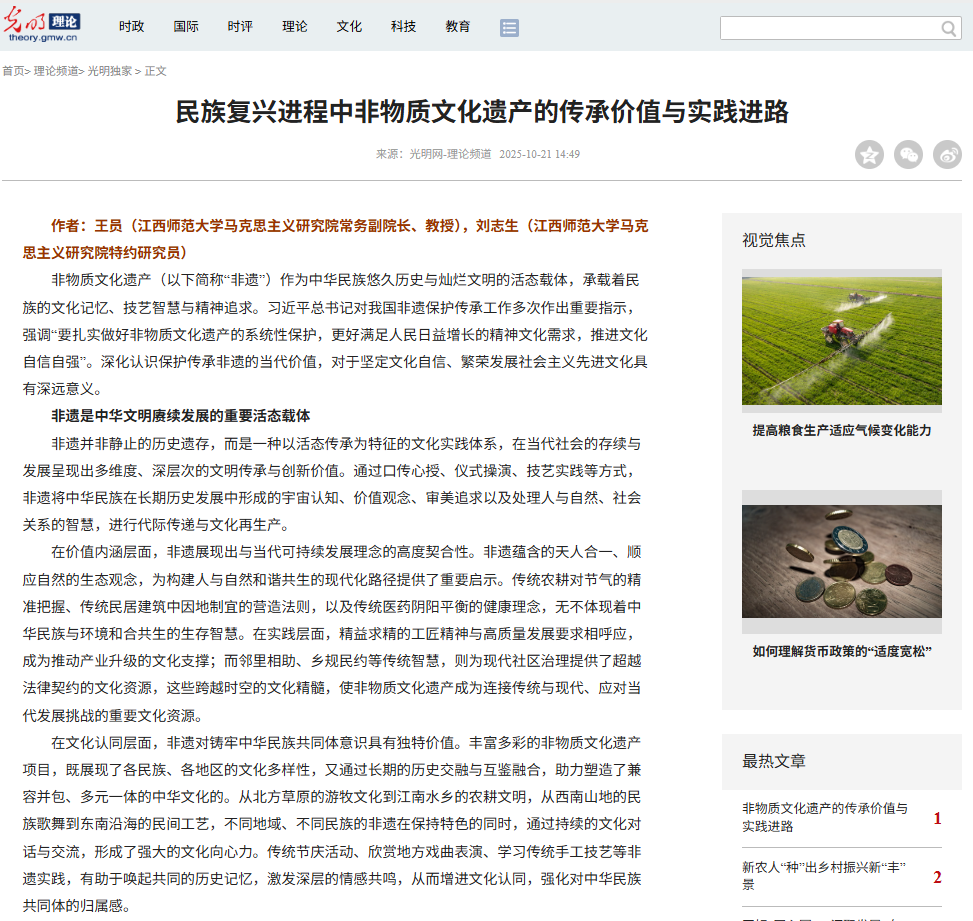
Task: Go to 首页 in the breadcrumb
Action: tap(12, 71)
